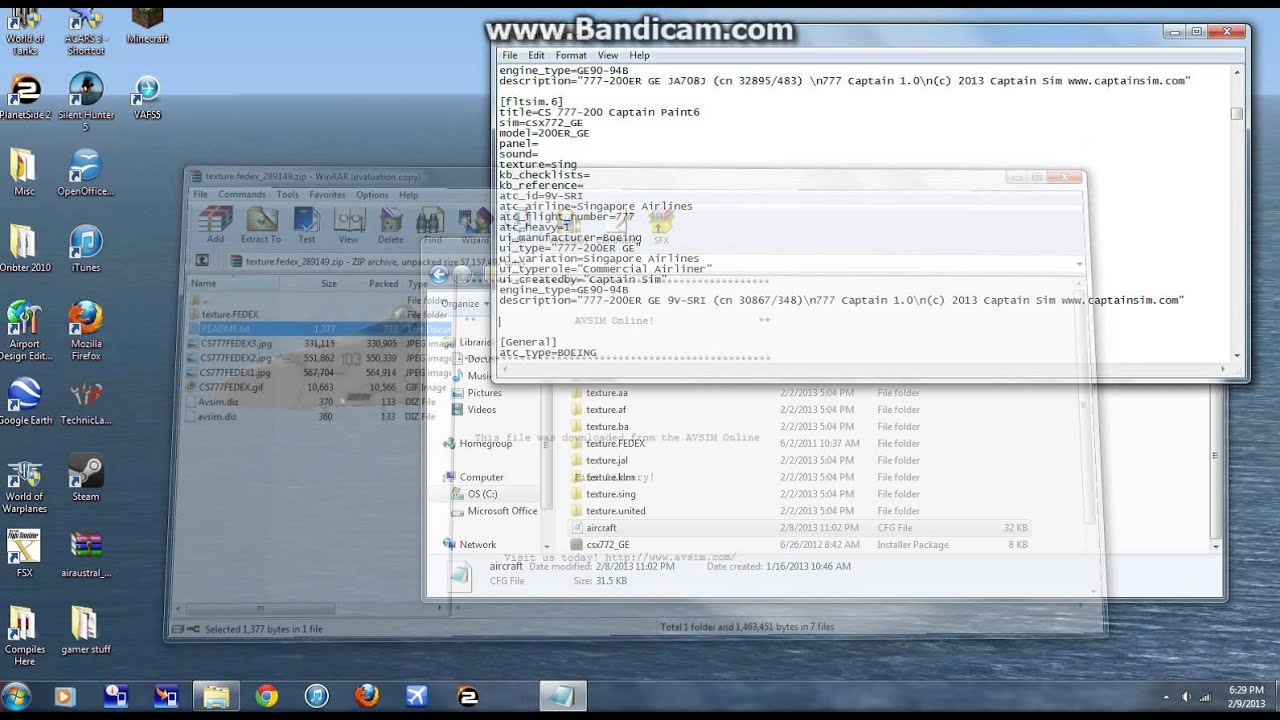Open the Tools menu in WinRAR

click(288, 195)
